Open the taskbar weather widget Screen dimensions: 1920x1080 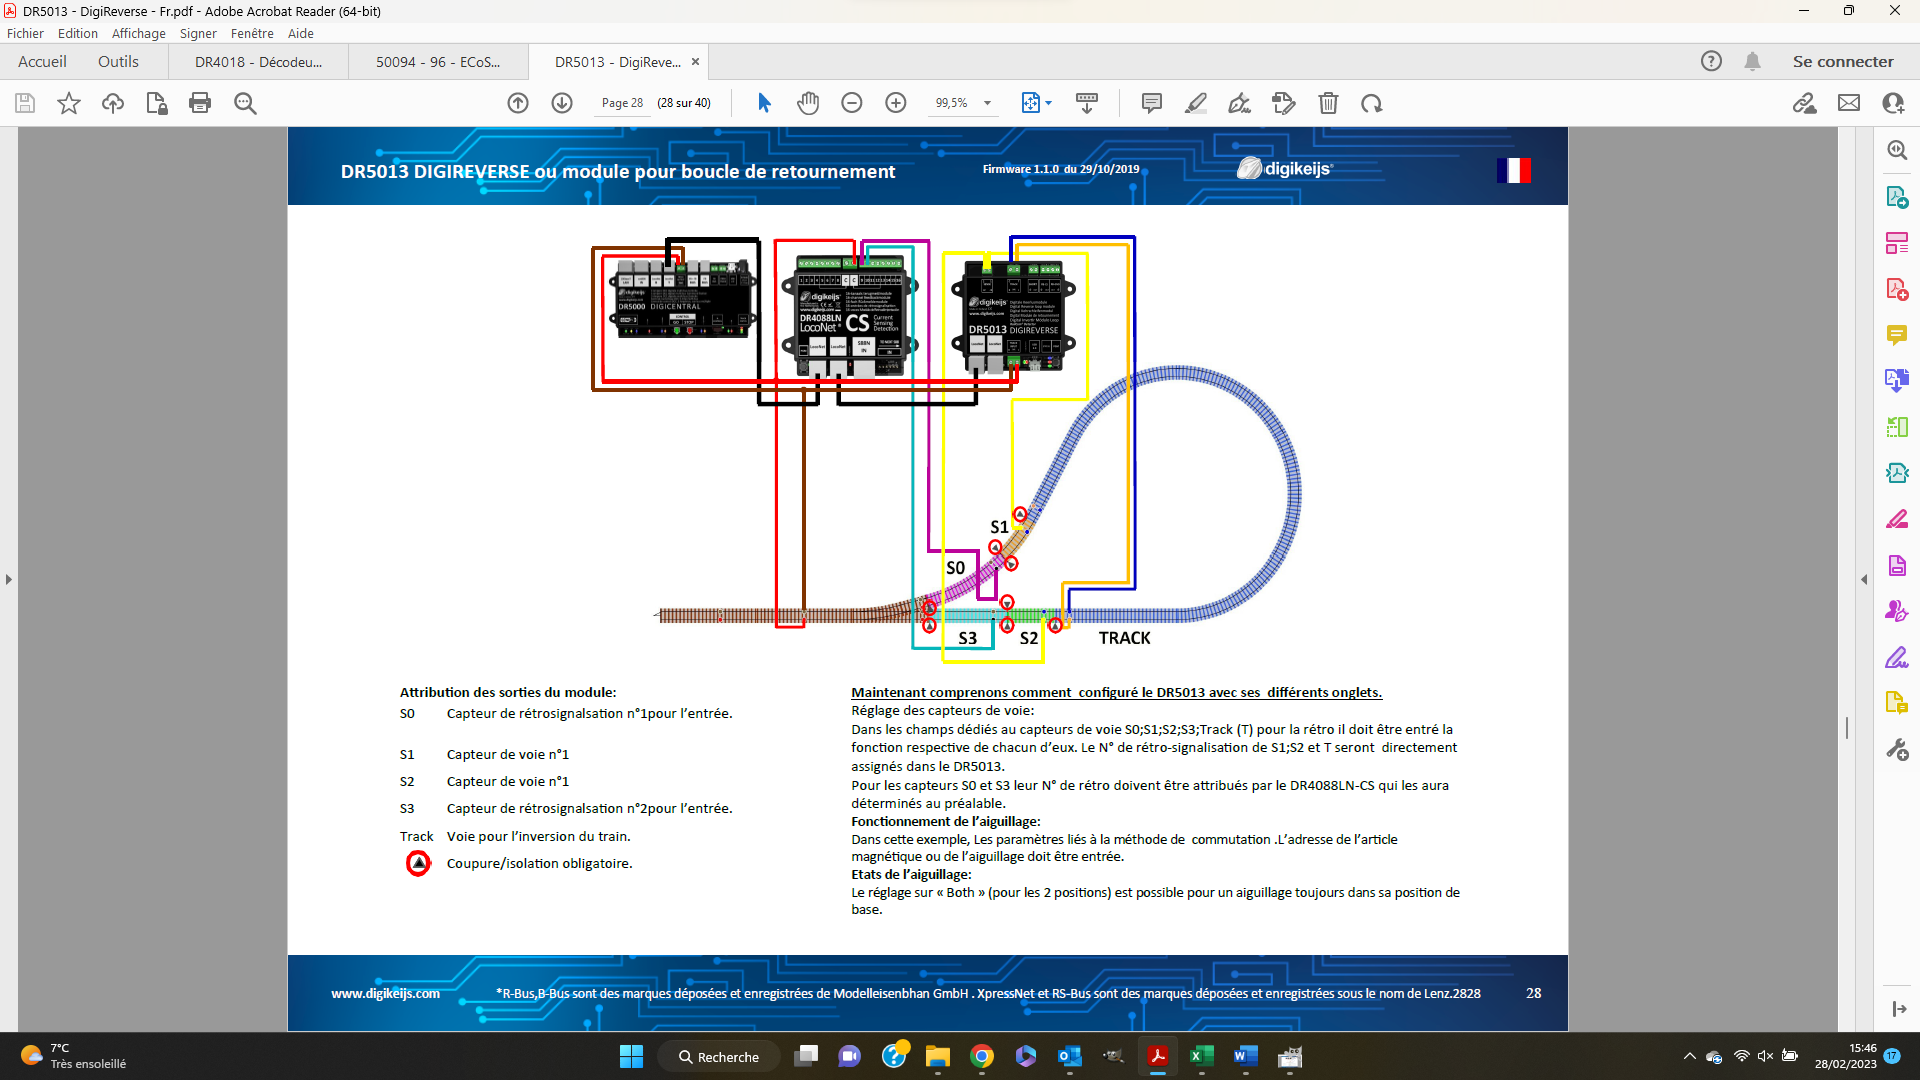tap(73, 1057)
